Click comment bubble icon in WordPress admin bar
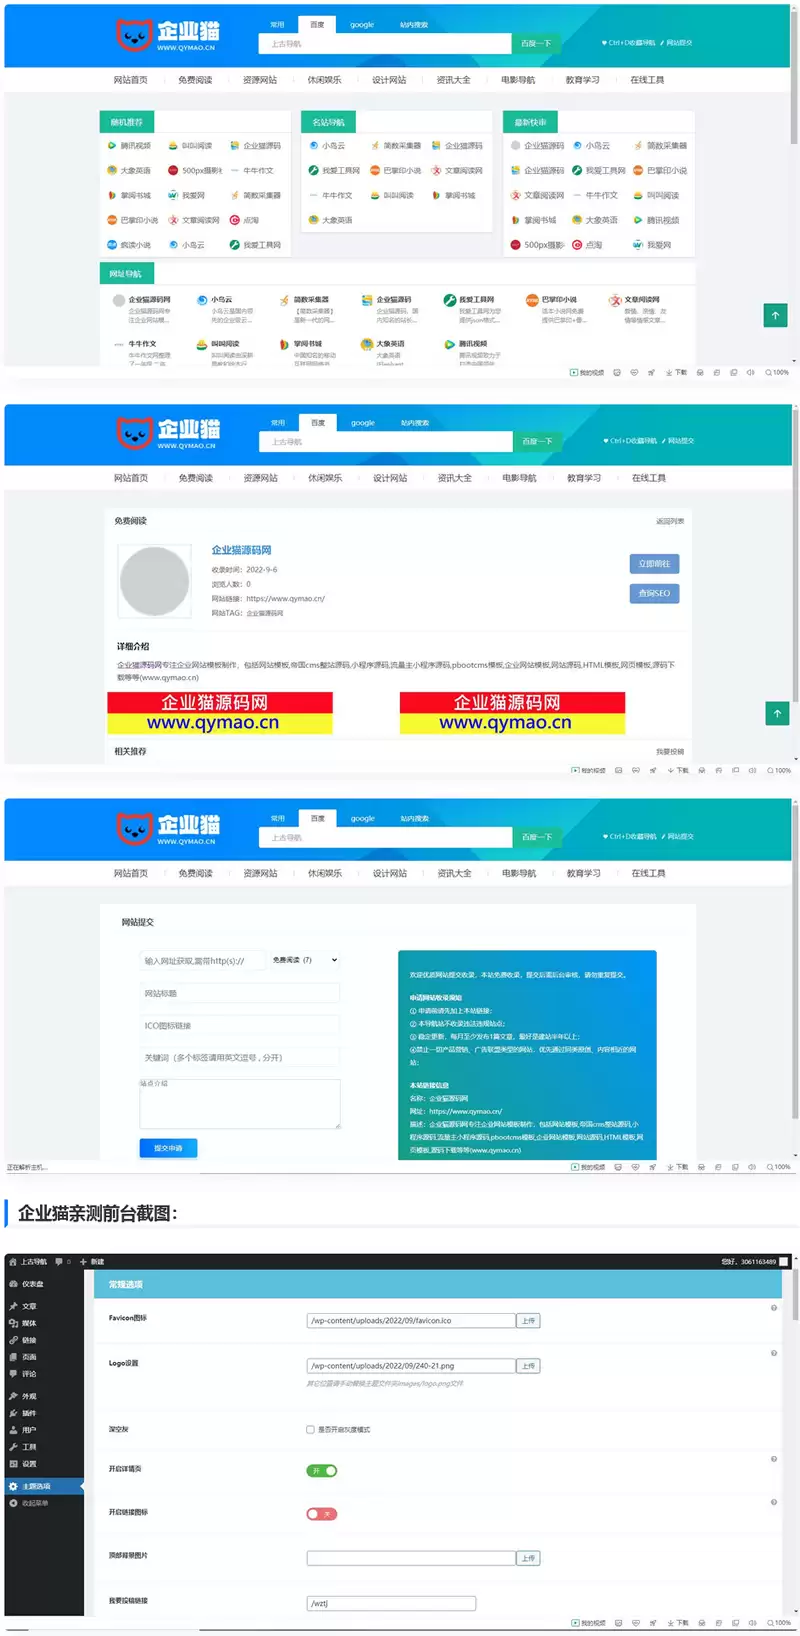Screen dimensions: 800x1636 point(59,1262)
